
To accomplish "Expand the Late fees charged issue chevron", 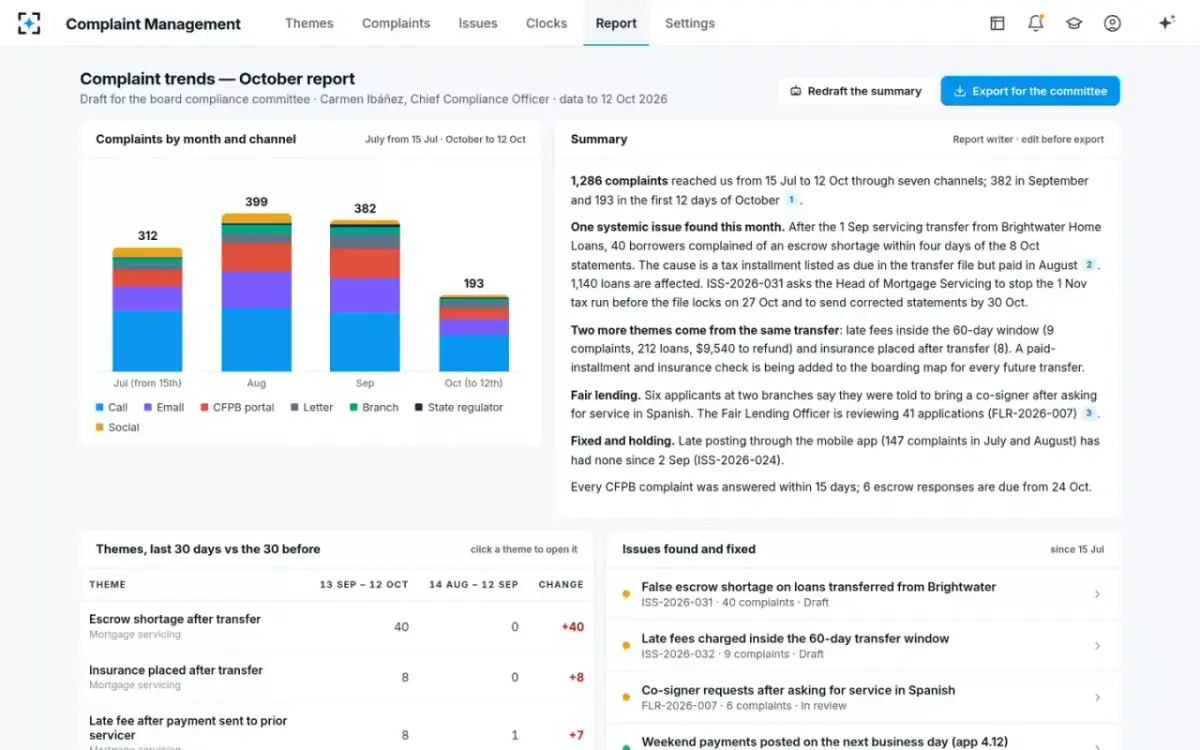I will coord(1097,646).
